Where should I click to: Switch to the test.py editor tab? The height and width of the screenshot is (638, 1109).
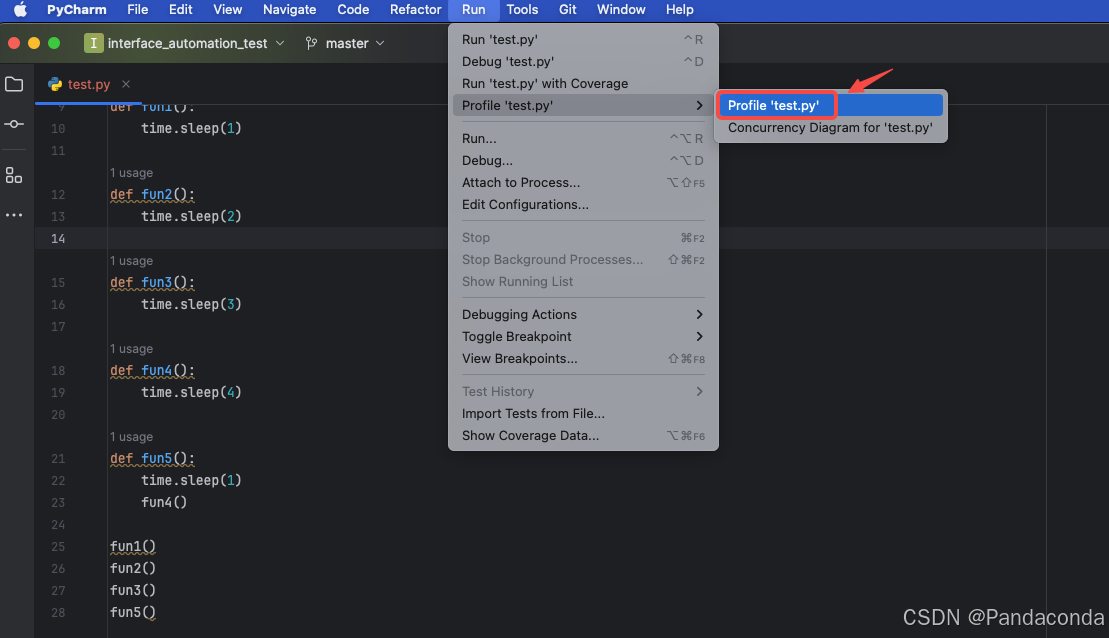coord(88,84)
